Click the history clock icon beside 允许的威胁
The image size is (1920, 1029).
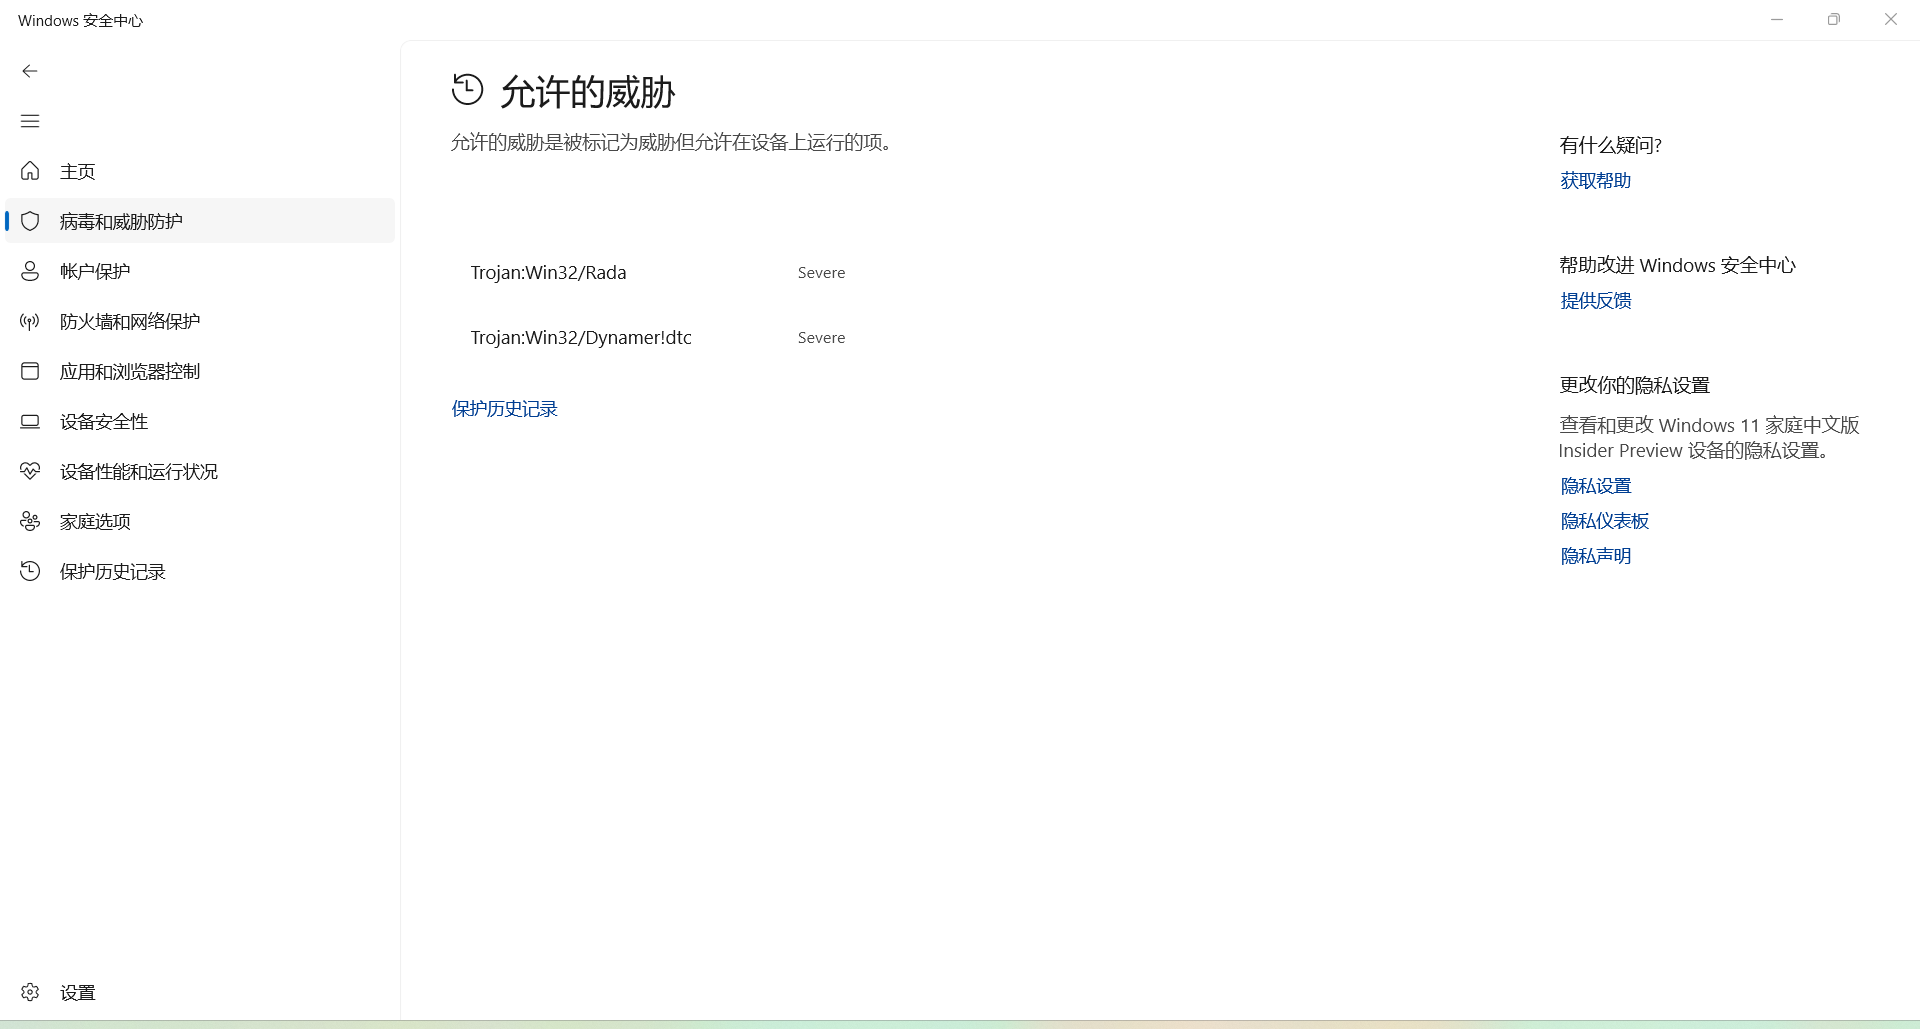[x=467, y=89]
